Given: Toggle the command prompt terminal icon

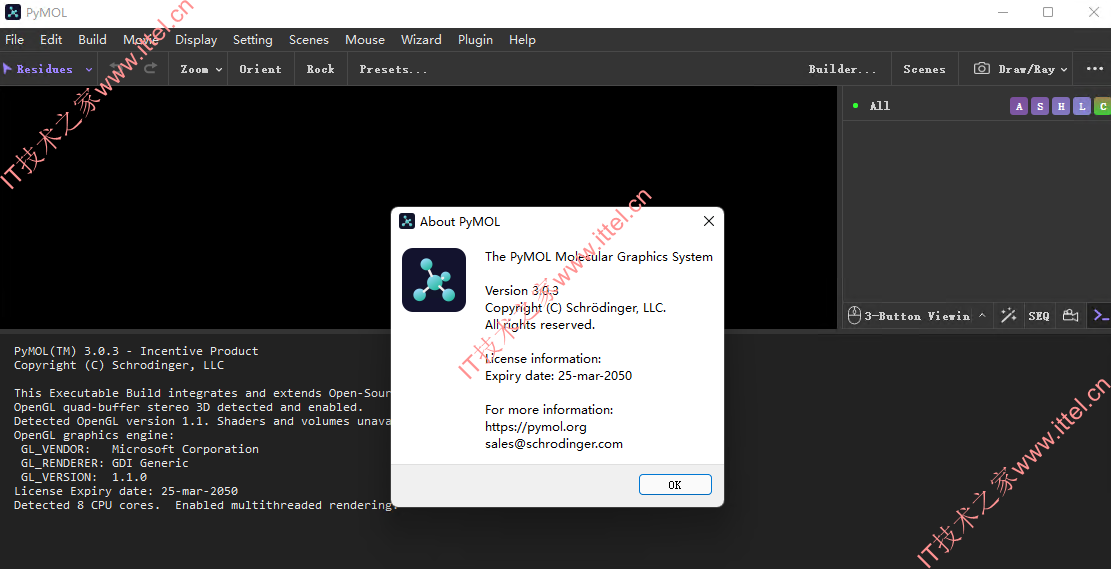Looking at the screenshot, I should 1101,315.
